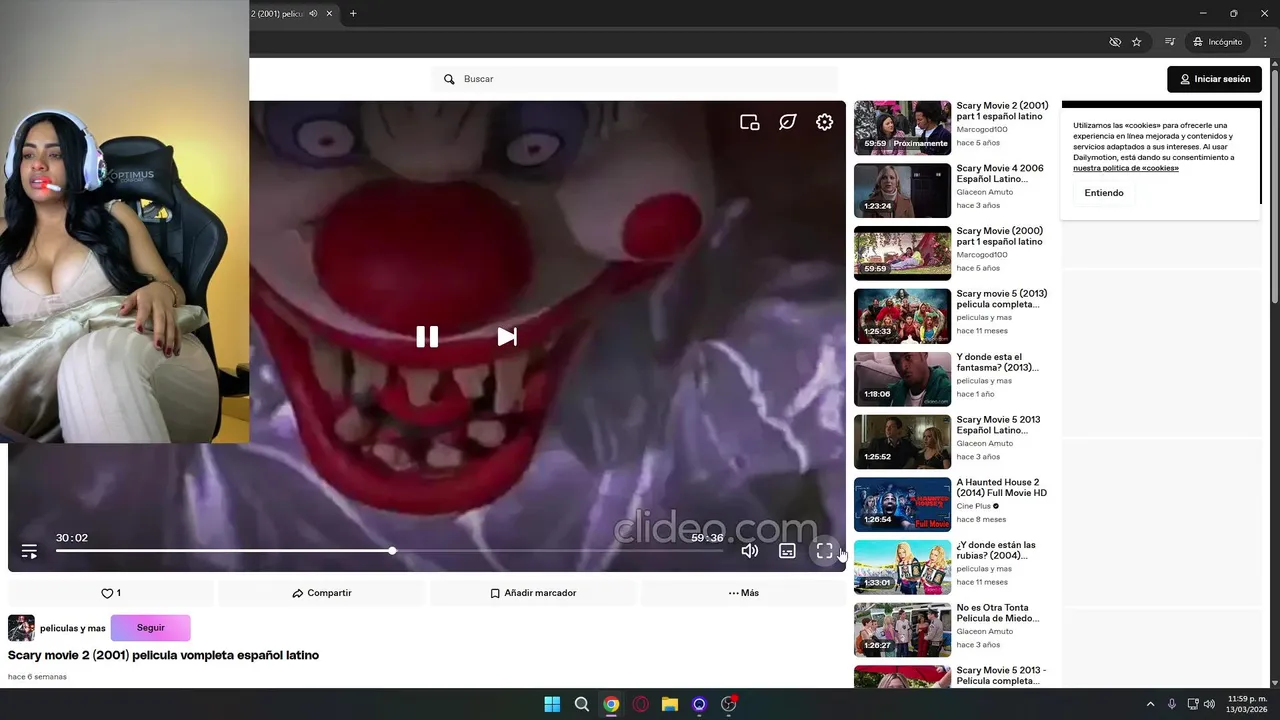Screen dimensions: 1280x720
Task: Open the Windows Start menu
Action: pos(552,704)
